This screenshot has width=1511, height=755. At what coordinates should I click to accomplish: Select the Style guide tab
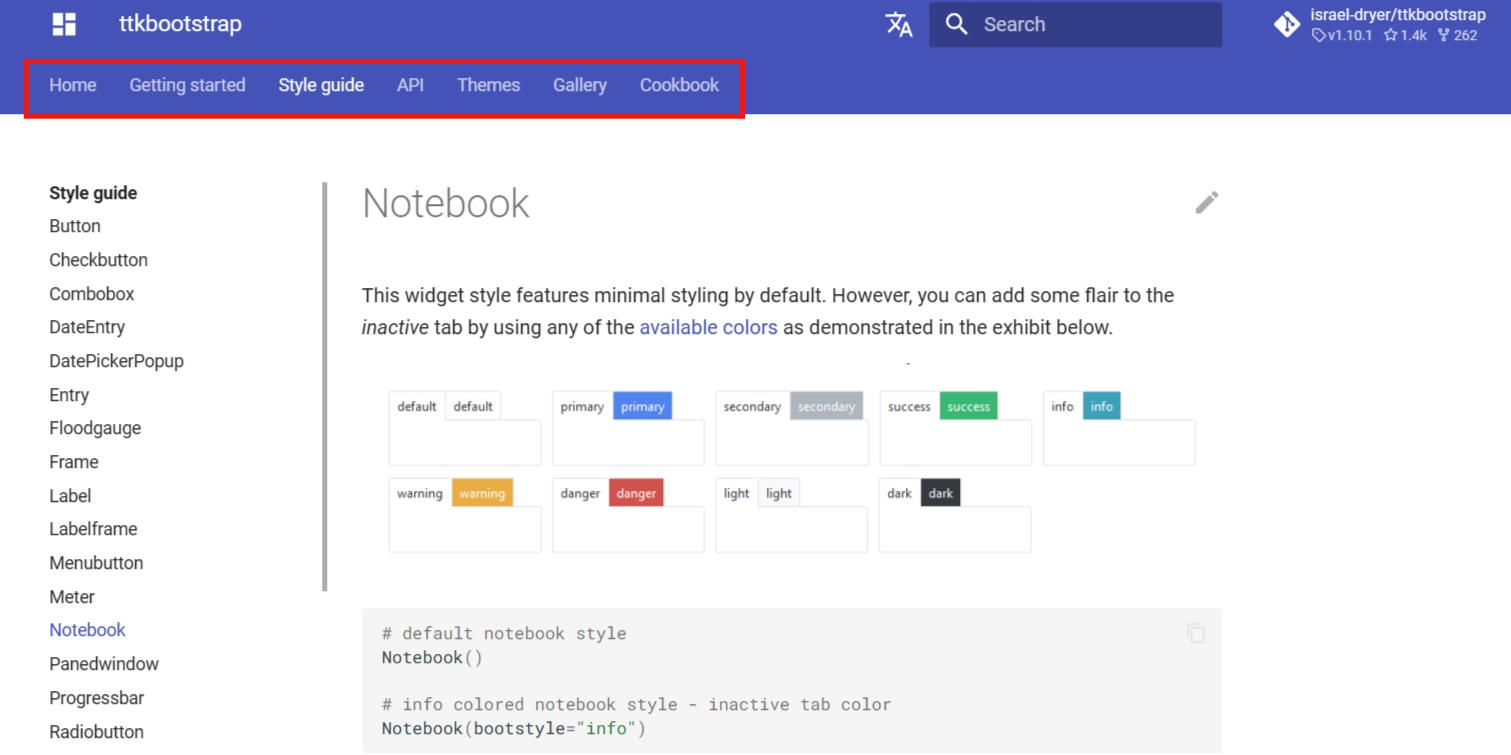coord(321,85)
